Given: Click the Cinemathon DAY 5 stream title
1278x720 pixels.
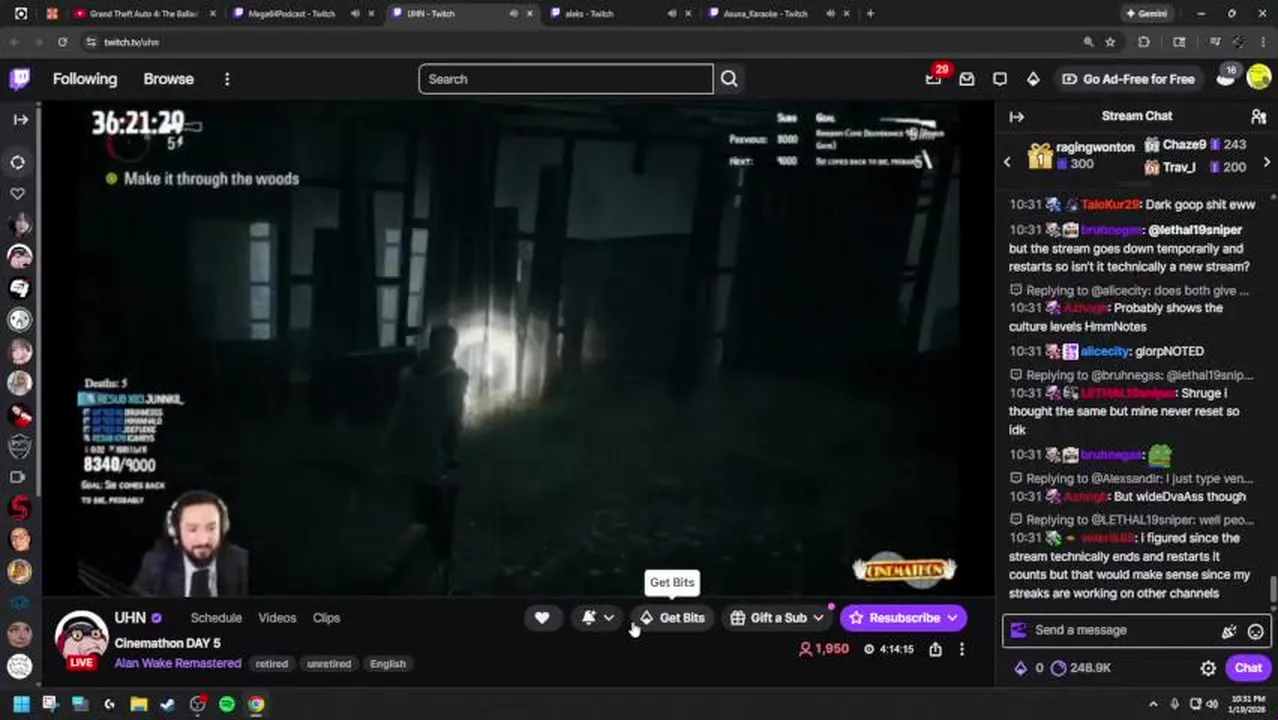Looking at the screenshot, I should (167, 643).
